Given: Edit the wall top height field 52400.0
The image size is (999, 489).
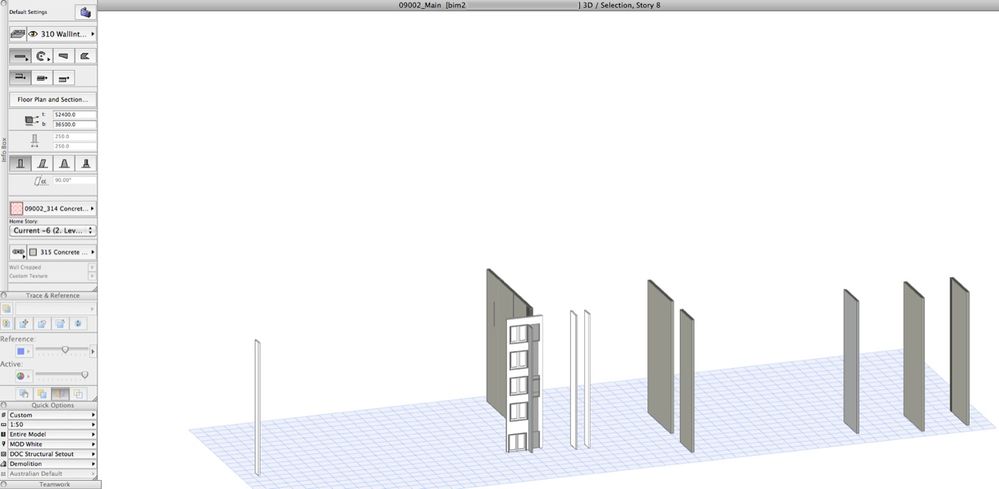Looking at the screenshot, I should coord(75,115).
